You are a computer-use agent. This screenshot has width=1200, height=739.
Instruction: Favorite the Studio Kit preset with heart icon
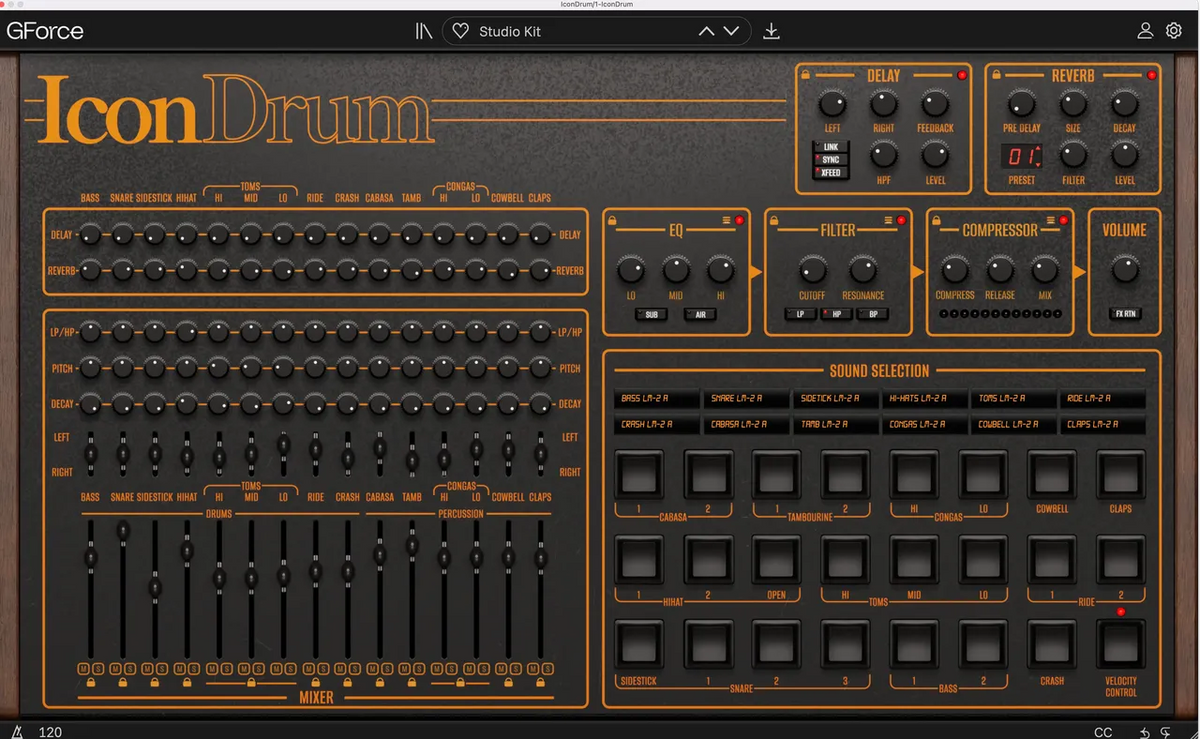(x=460, y=31)
